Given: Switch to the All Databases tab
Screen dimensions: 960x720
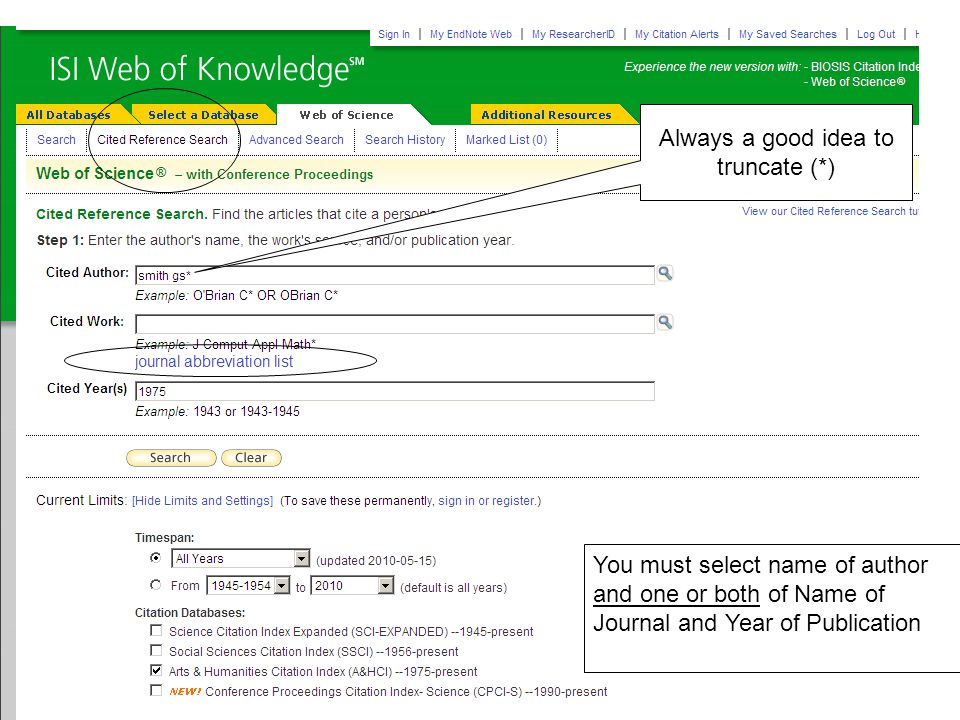Looking at the screenshot, I should [69, 114].
